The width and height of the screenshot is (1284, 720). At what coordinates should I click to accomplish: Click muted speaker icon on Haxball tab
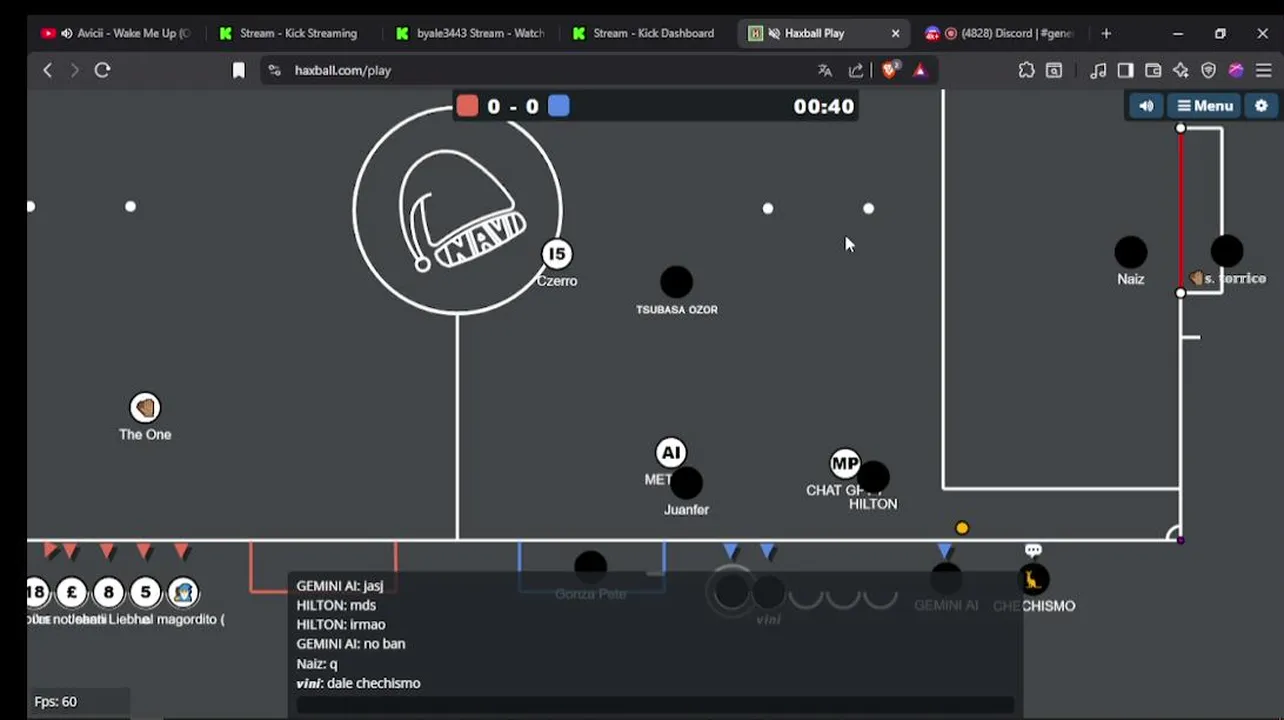(x=774, y=33)
